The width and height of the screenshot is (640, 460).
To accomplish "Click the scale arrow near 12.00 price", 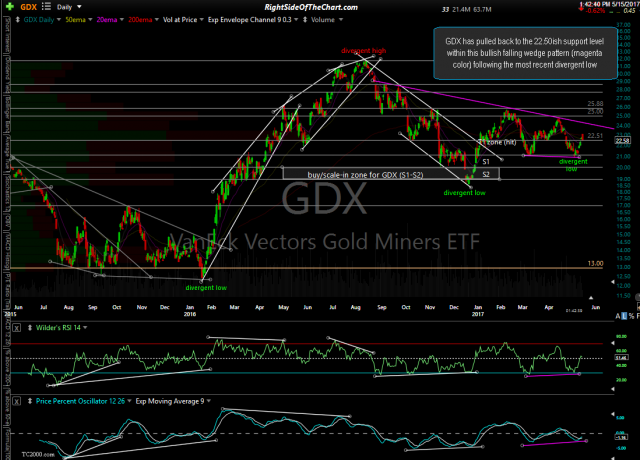I will point(613,282).
